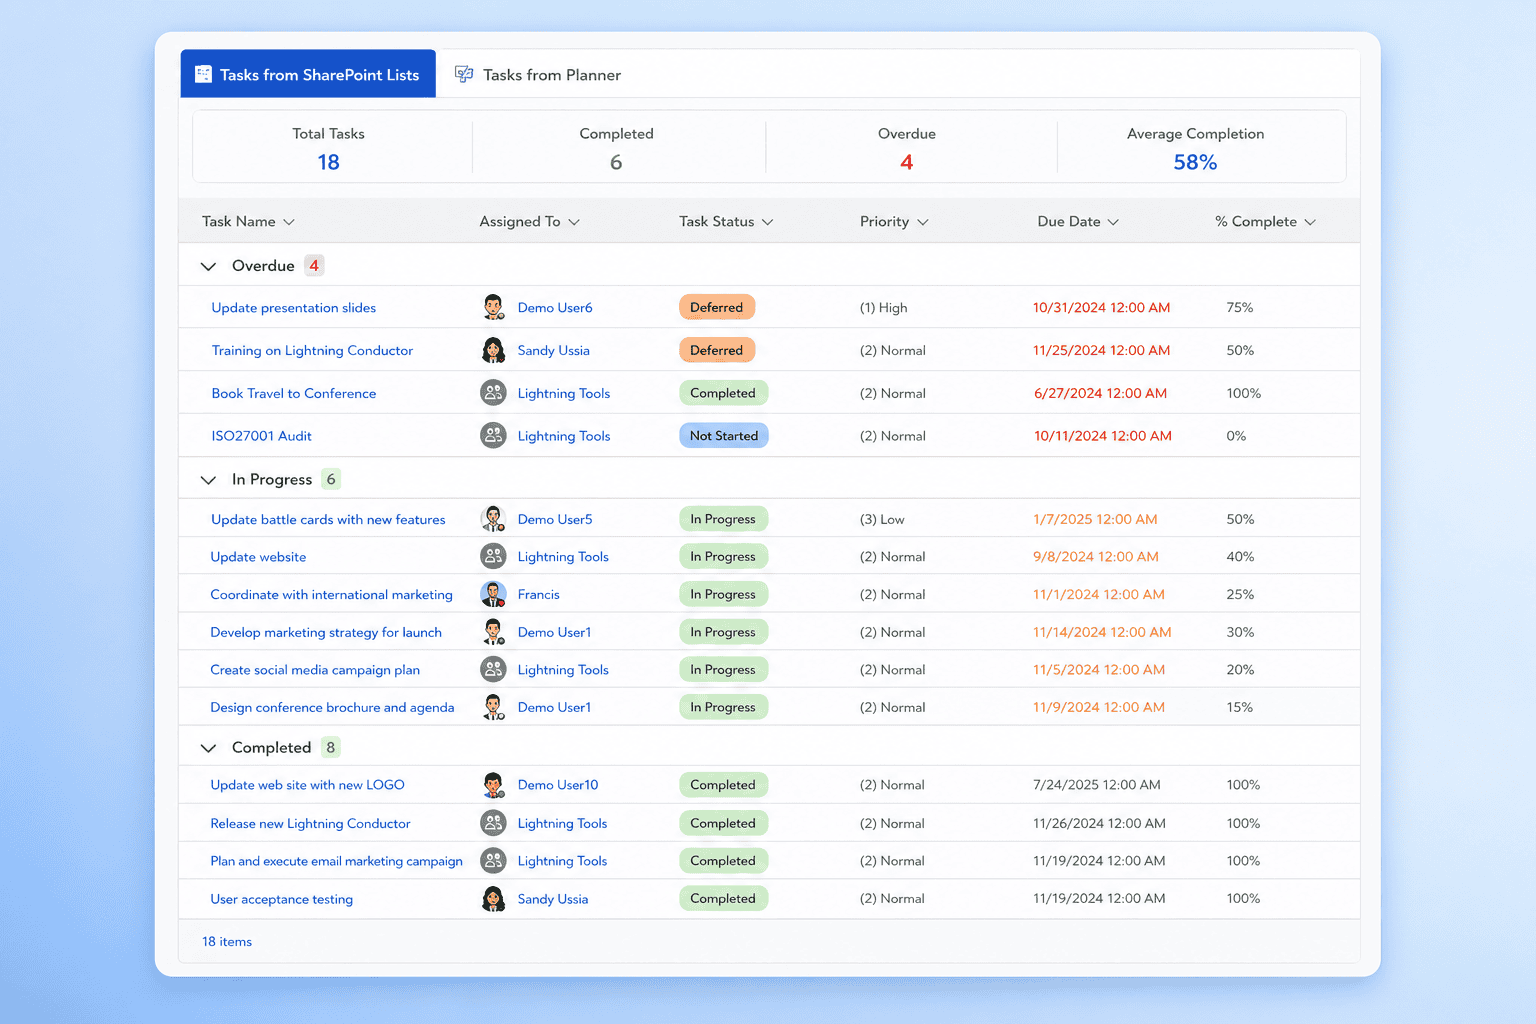The height and width of the screenshot is (1024, 1536).
Task: Click Lightning Tools group icon in ISO27001 row
Action: point(493,436)
